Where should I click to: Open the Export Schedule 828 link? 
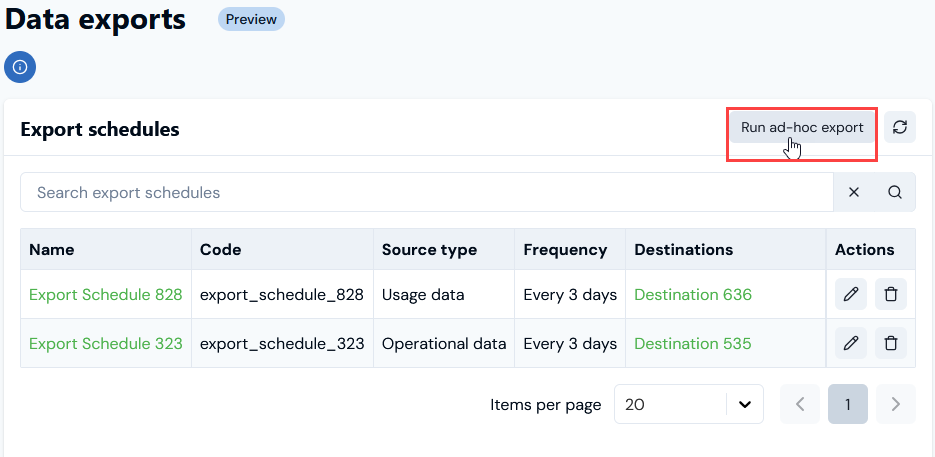[x=106, y=294]
